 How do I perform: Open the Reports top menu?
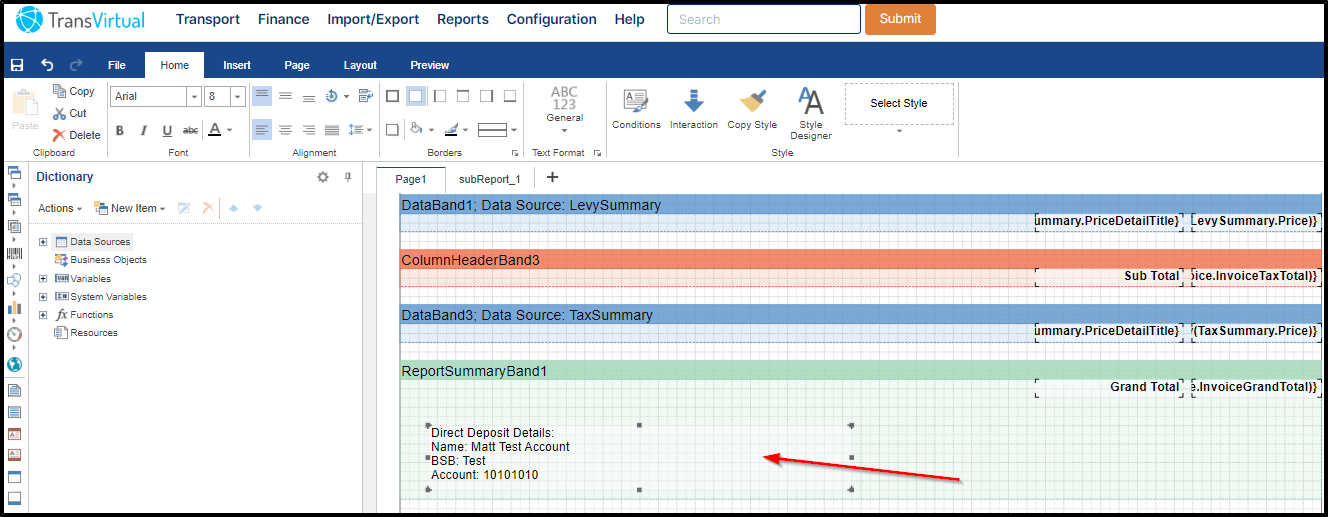(463, 19)
